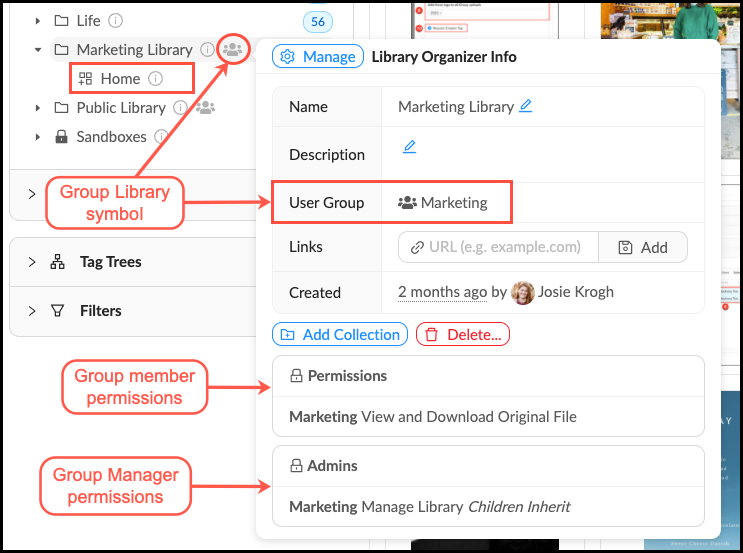Expand the Life folder arrow
The image size is (743, 553).
click(37, 21)
